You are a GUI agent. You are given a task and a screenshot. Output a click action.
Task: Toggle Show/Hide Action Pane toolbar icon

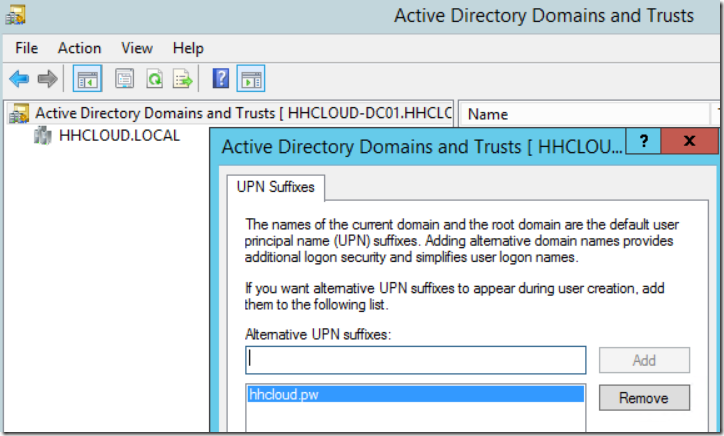pos(251,79)
